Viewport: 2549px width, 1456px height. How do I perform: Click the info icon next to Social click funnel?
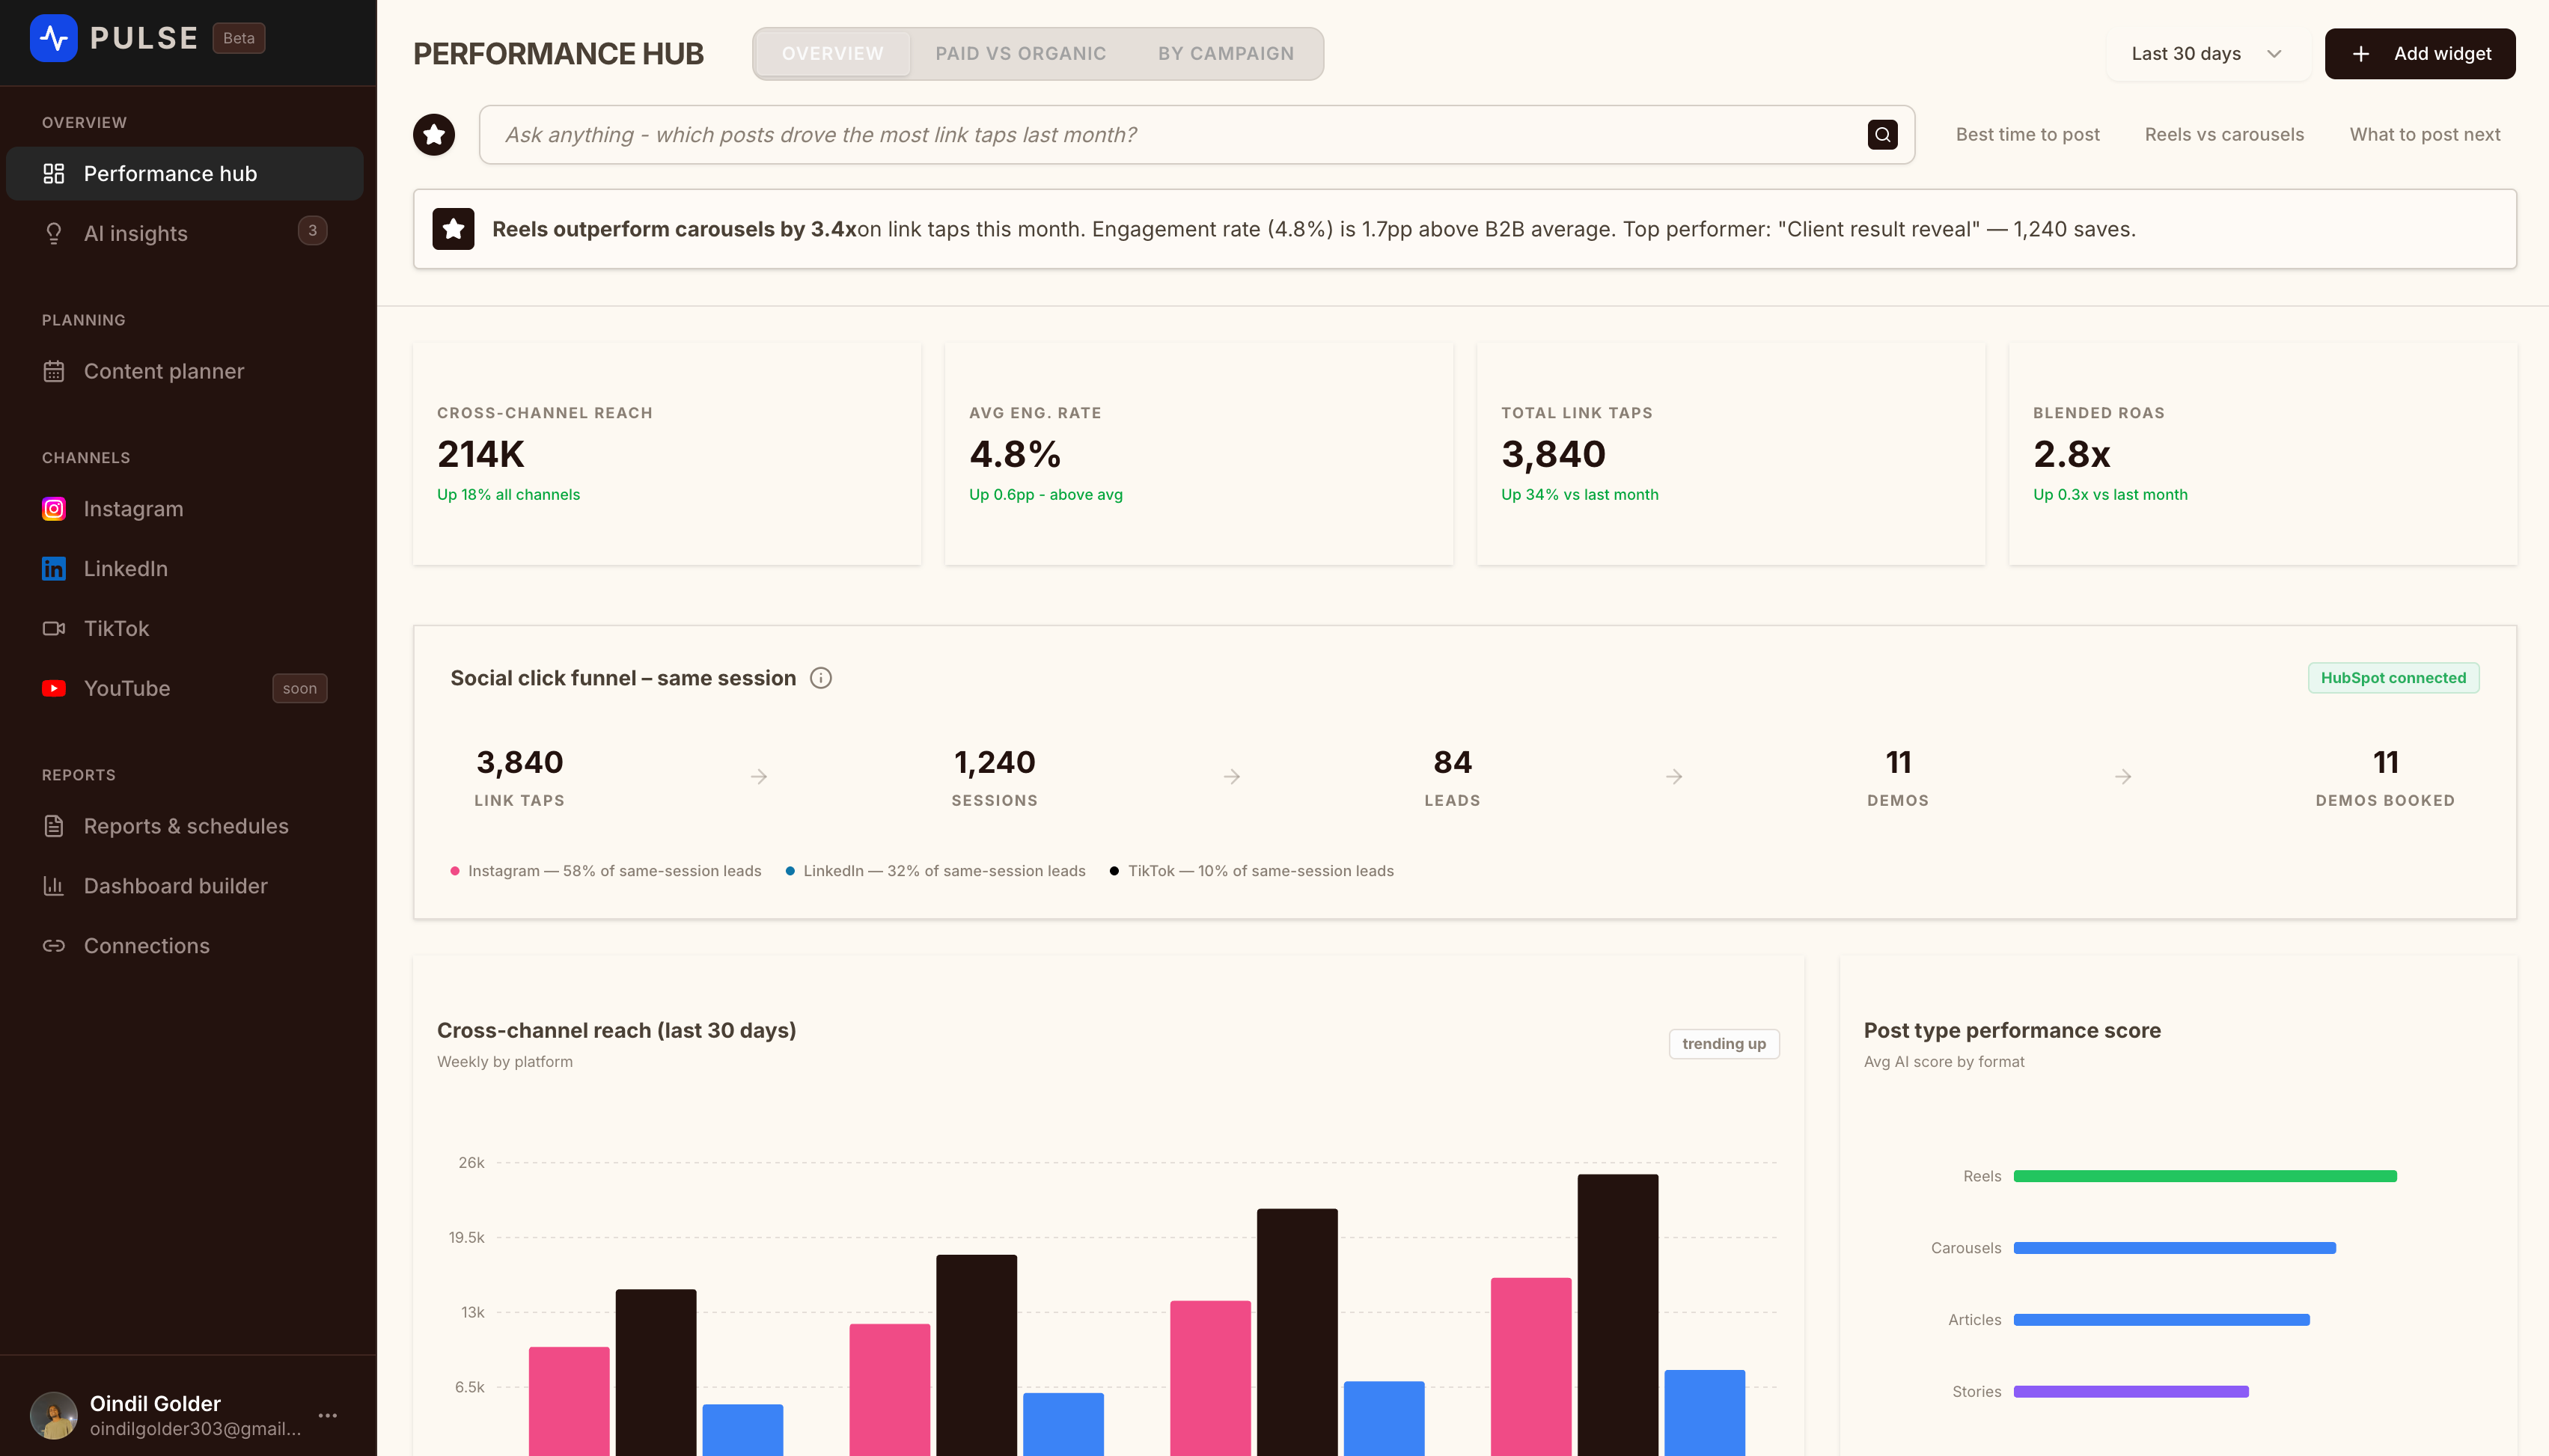click(821, 678)
